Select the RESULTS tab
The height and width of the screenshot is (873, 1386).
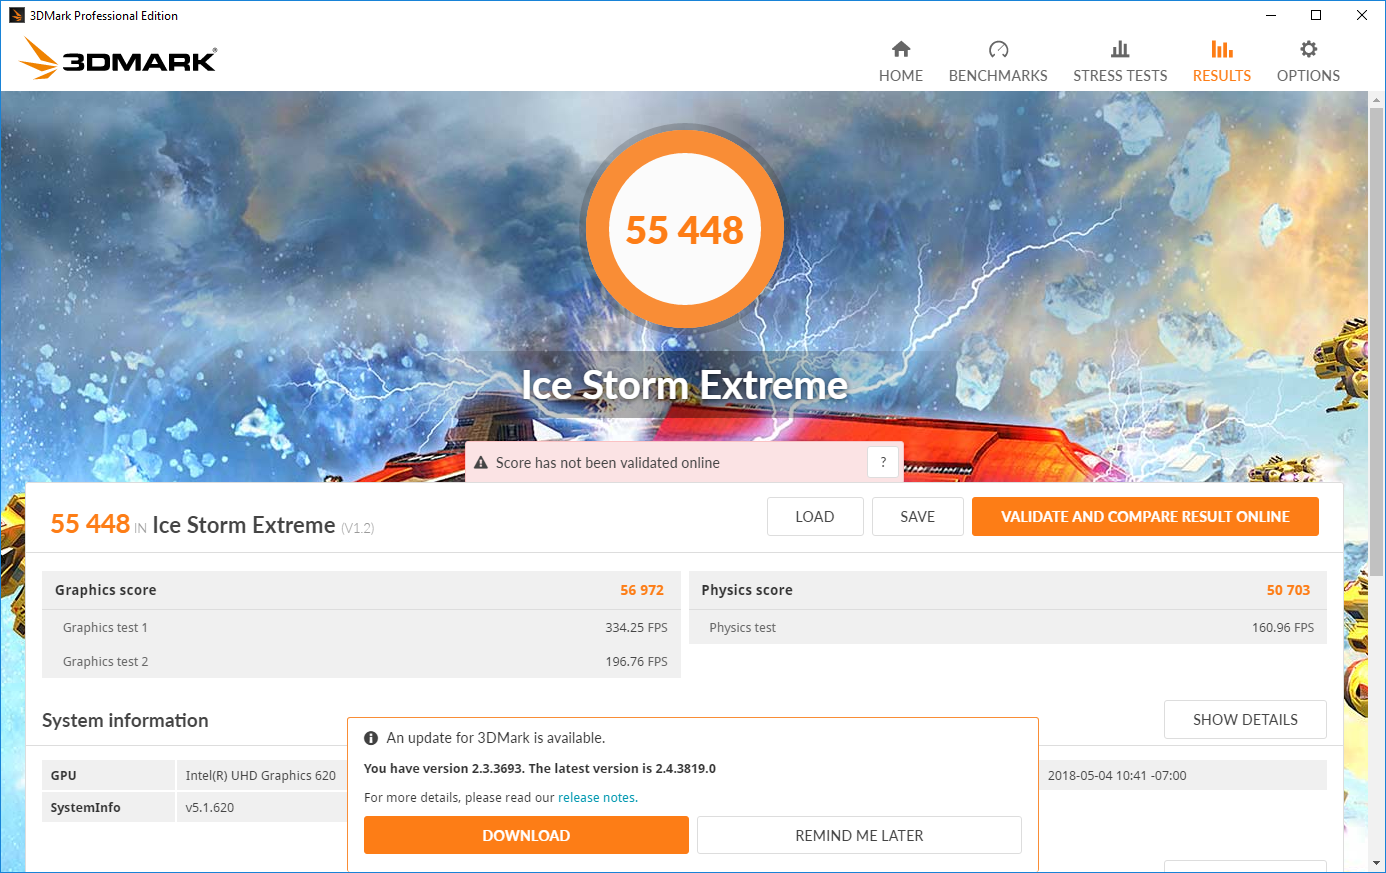[1222, 61]
